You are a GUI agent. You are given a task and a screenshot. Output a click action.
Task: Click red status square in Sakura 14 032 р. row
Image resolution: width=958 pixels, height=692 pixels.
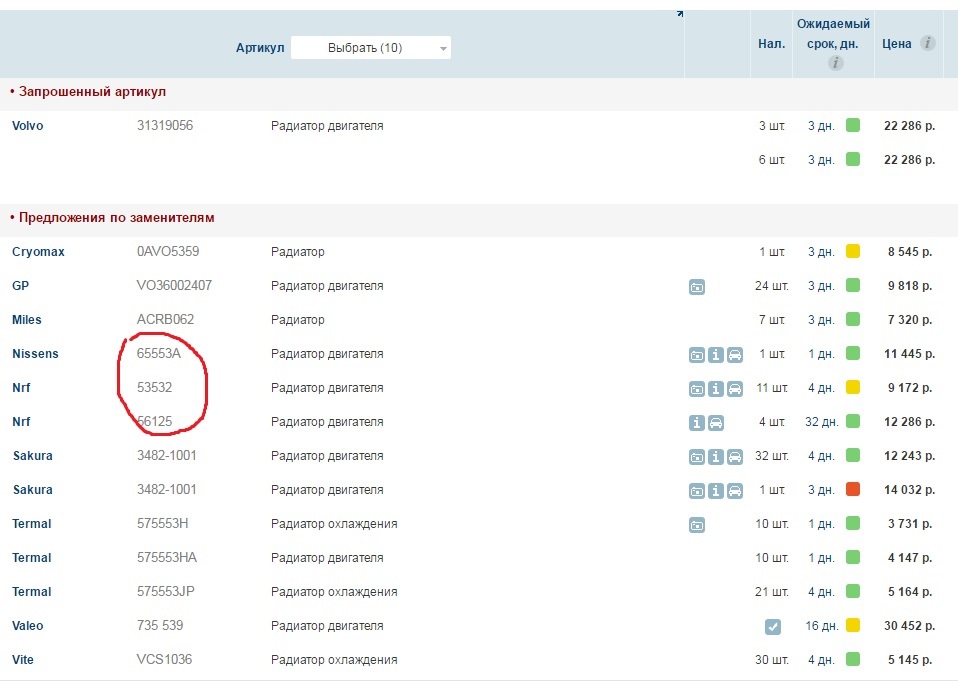pos(853,489)
